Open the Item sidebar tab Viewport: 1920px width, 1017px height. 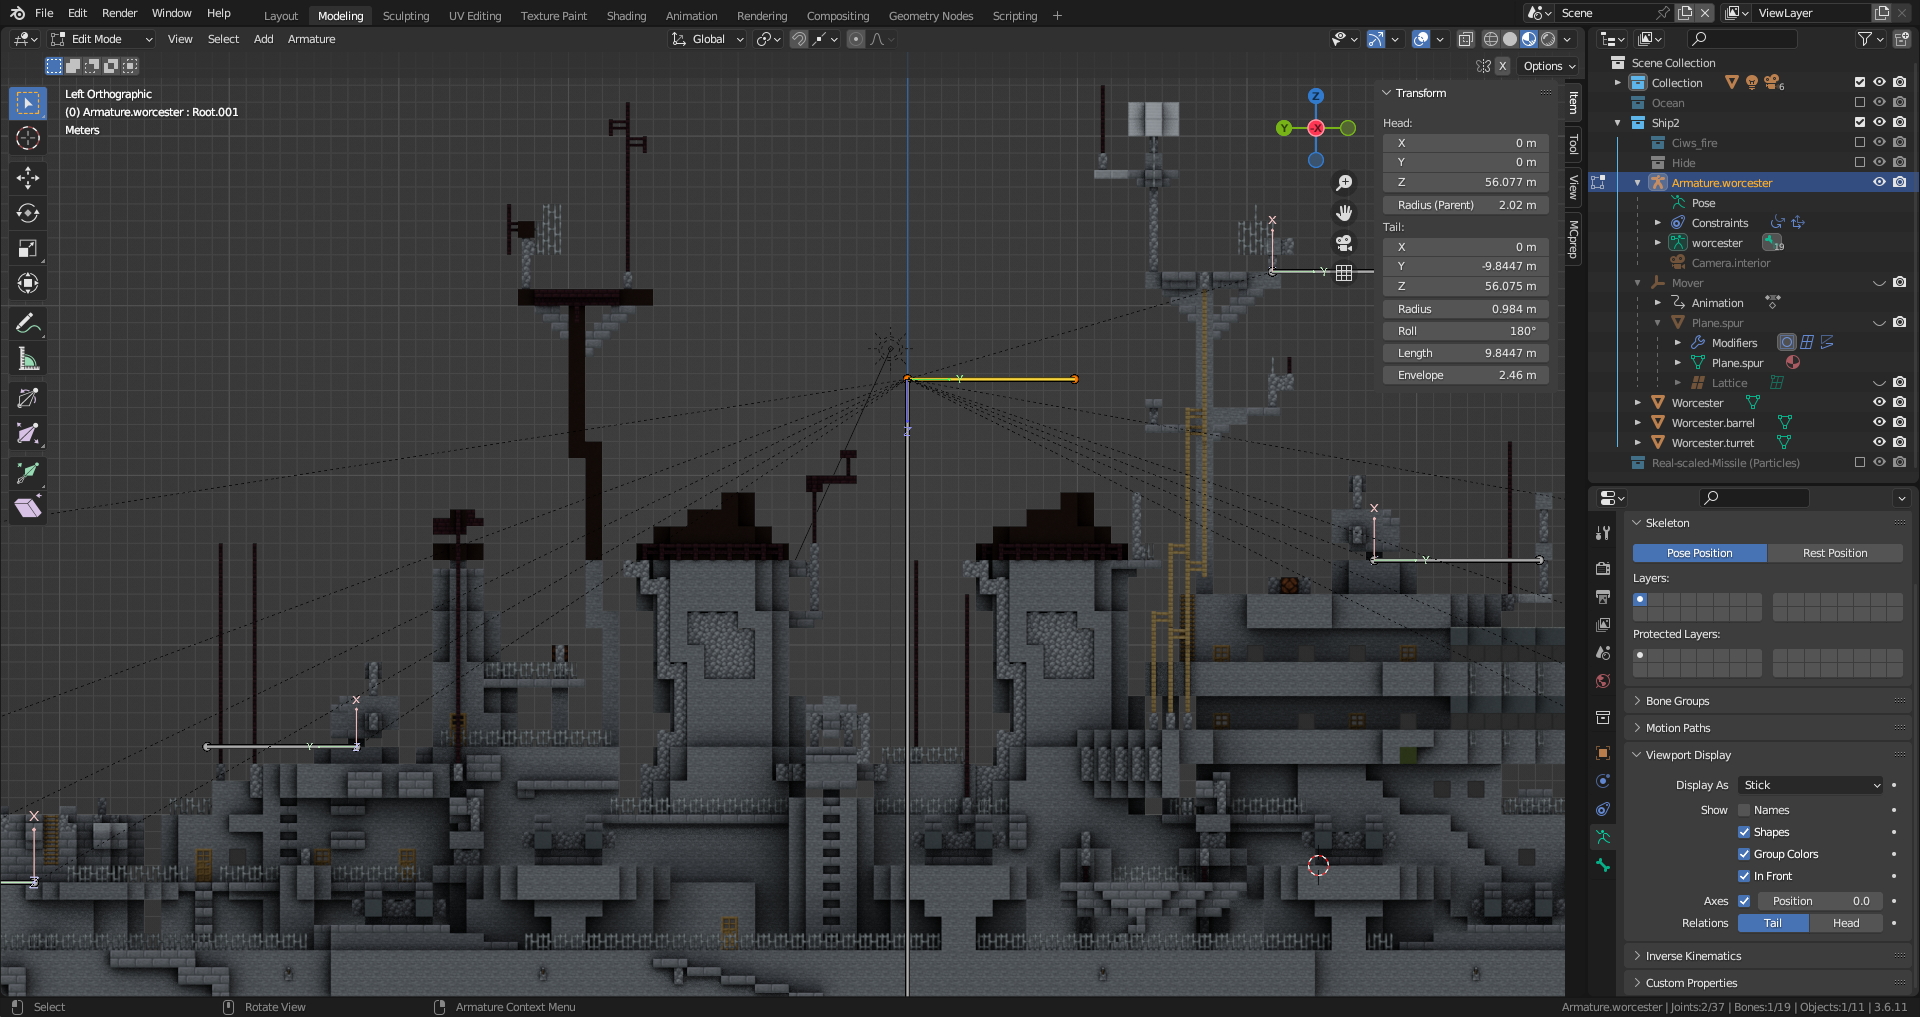1573,102
